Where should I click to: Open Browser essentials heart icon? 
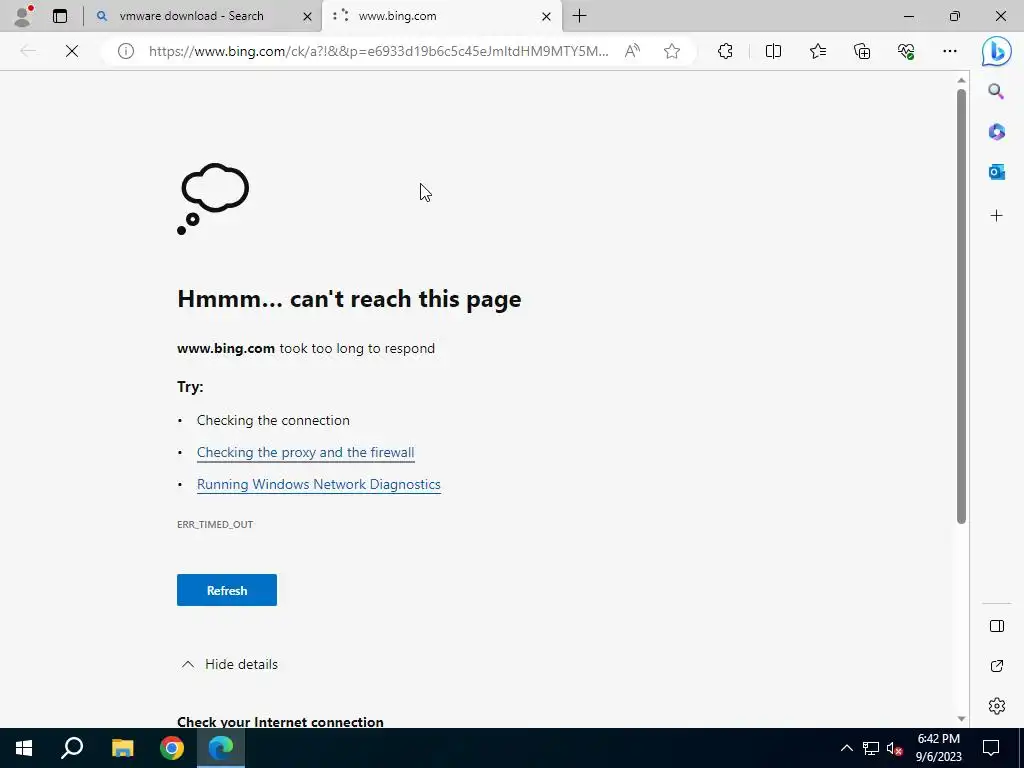click(906, 51)
